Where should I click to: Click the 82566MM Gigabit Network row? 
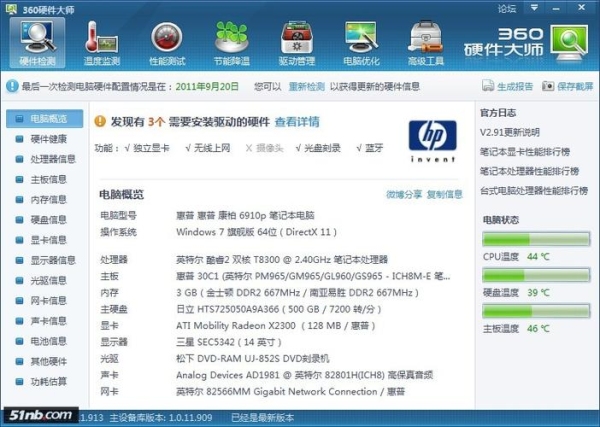[290, 392]
